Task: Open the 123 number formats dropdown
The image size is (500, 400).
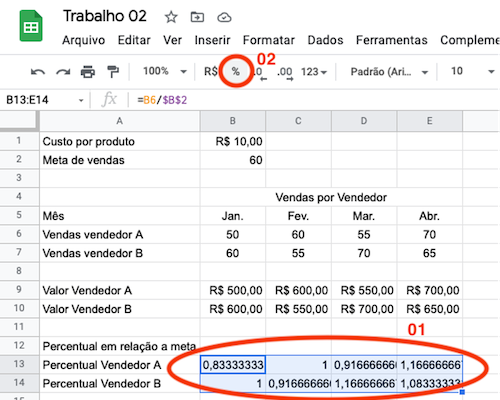Action: (314, 72)
